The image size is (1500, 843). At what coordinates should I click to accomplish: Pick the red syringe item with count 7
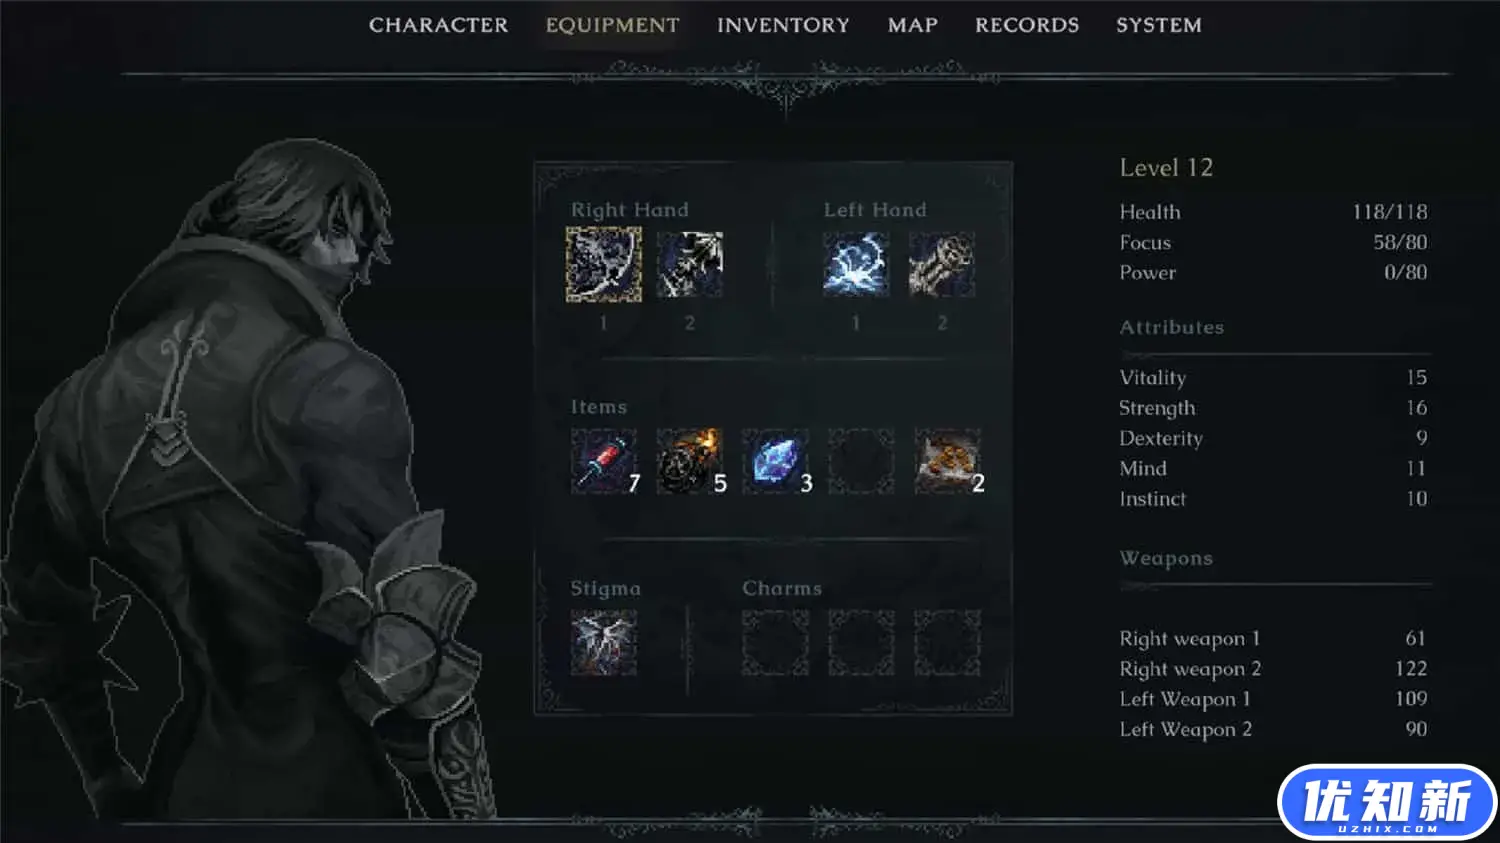click(x=604, y=461)
